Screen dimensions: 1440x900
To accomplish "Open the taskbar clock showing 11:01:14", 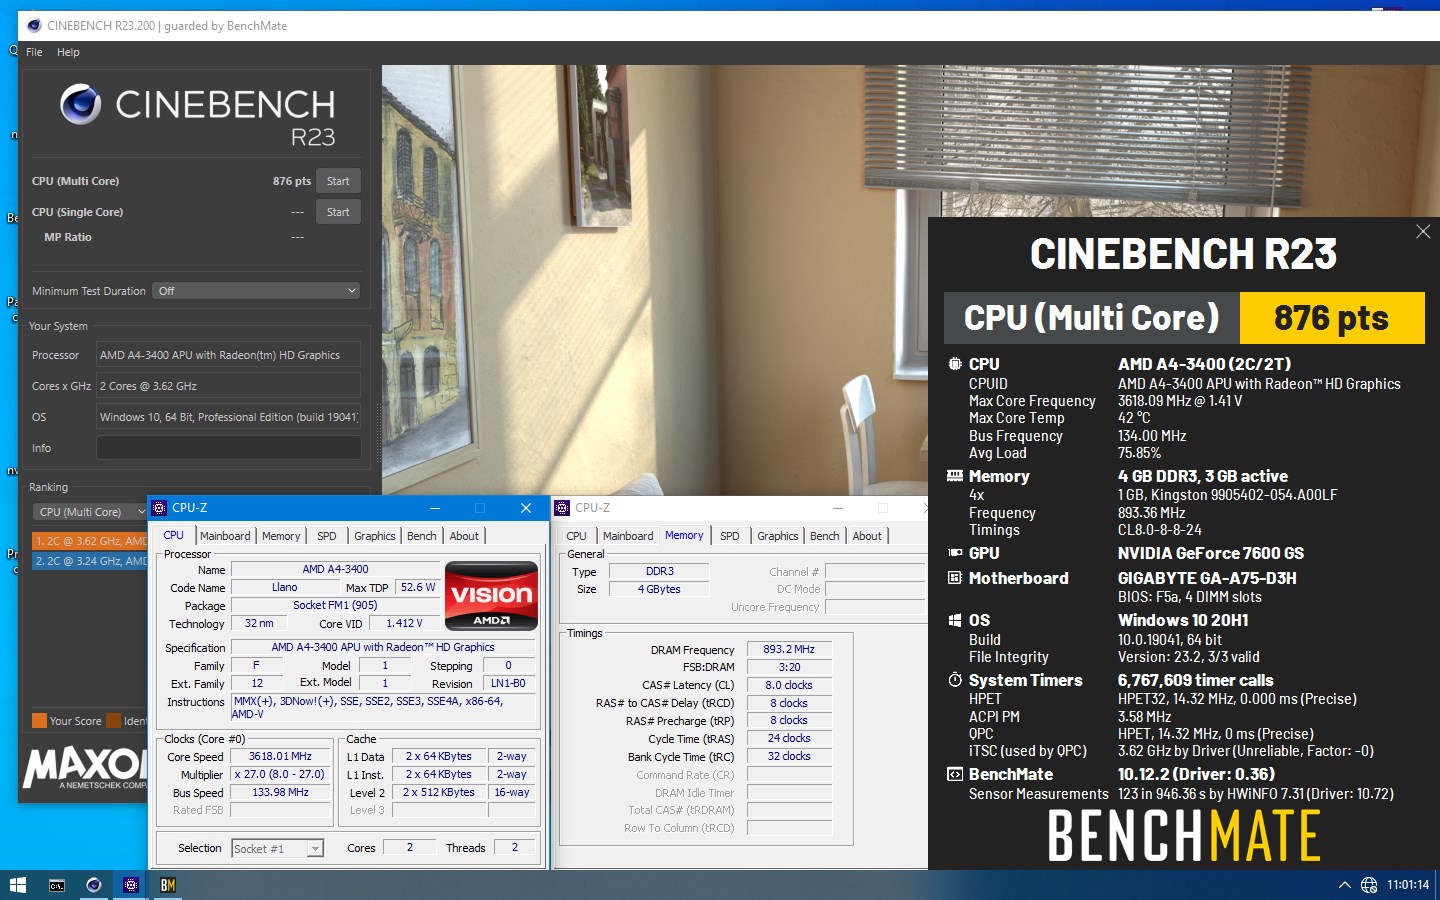I will 1408,885.
